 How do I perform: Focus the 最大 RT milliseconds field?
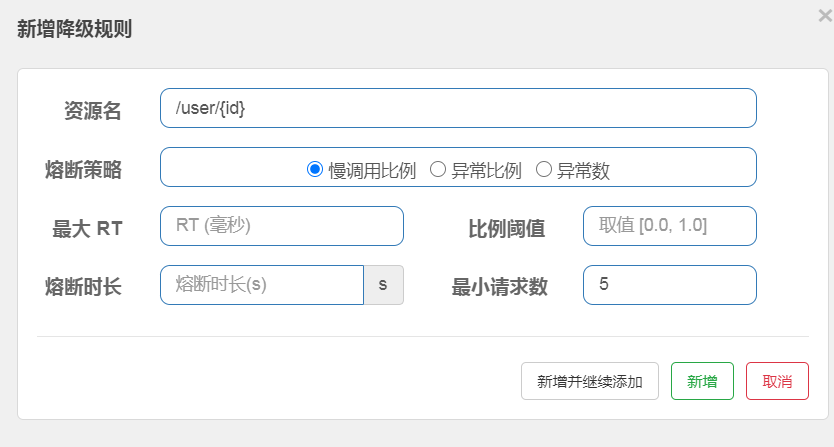[x=281, y=226]
